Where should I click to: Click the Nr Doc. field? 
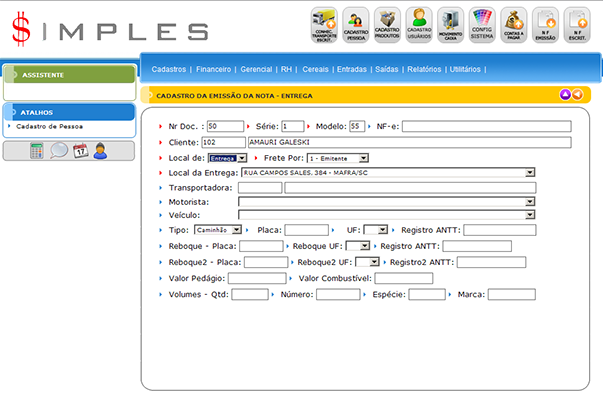pyautogui.click(x=225, y=126)
